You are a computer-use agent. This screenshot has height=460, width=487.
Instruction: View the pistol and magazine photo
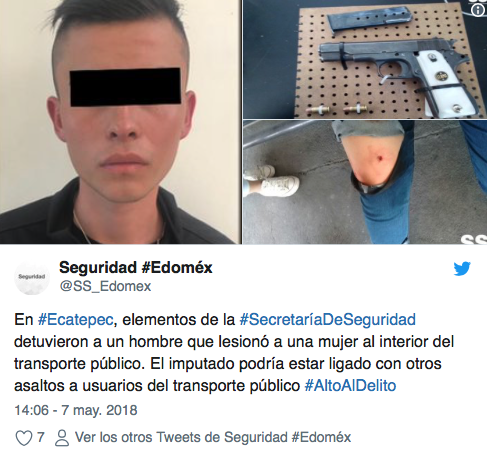point(365,59)
